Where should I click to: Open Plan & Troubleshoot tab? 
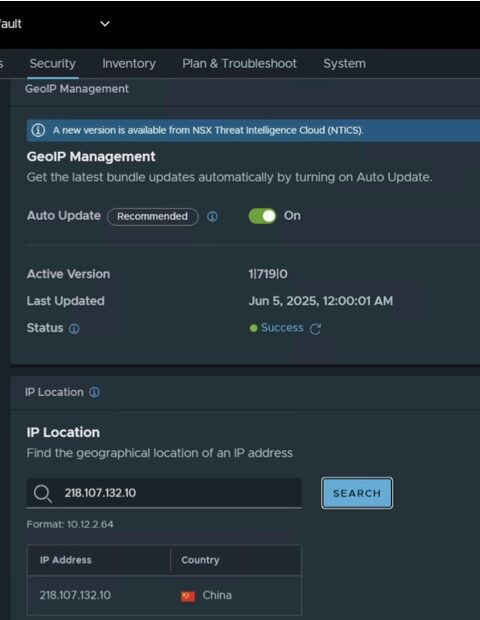tap(239, 64)
